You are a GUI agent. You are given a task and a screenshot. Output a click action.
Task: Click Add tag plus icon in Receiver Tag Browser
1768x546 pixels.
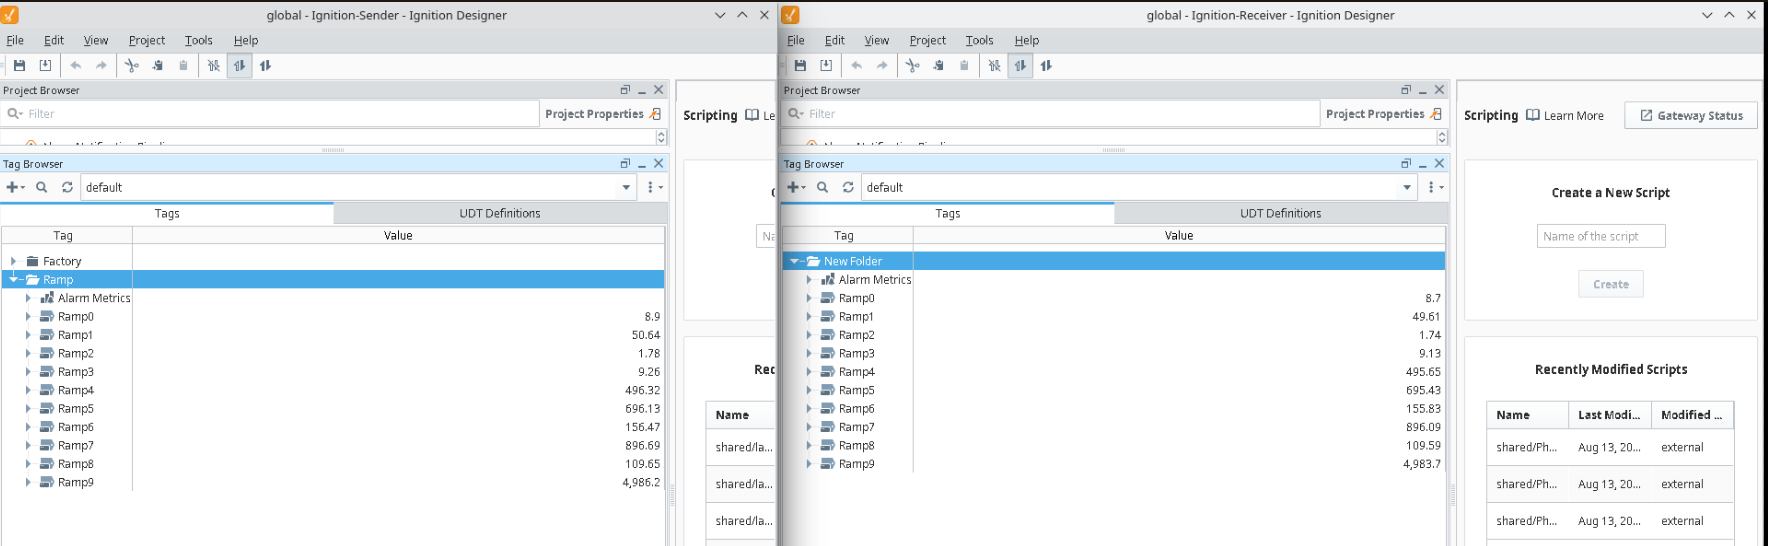tap(796, 187)
